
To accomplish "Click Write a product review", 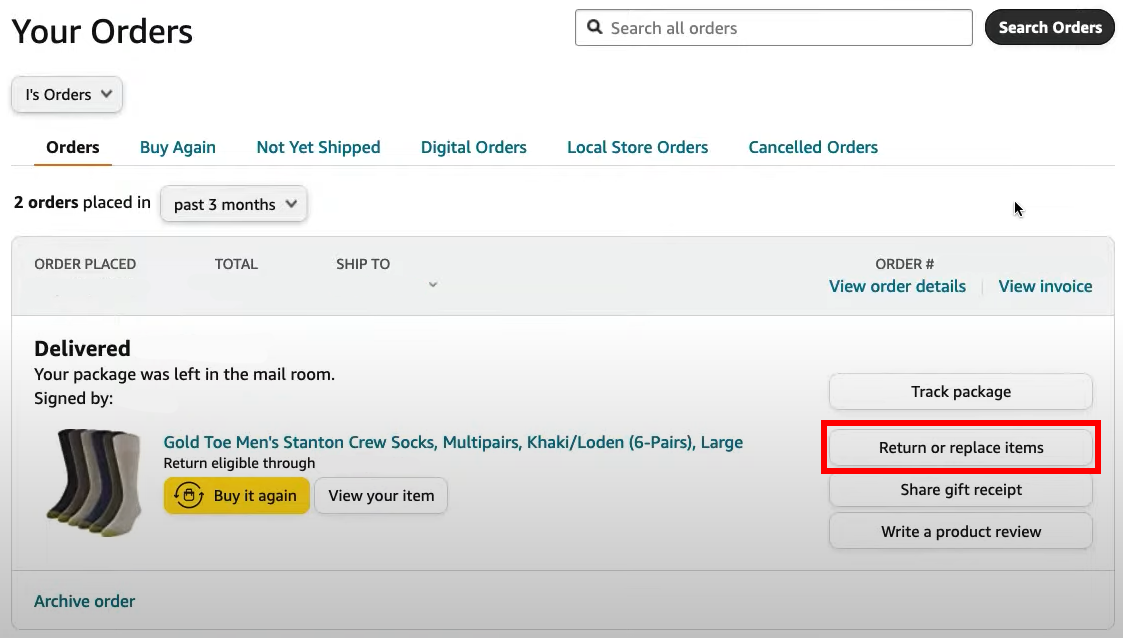I will pos(959,531).
